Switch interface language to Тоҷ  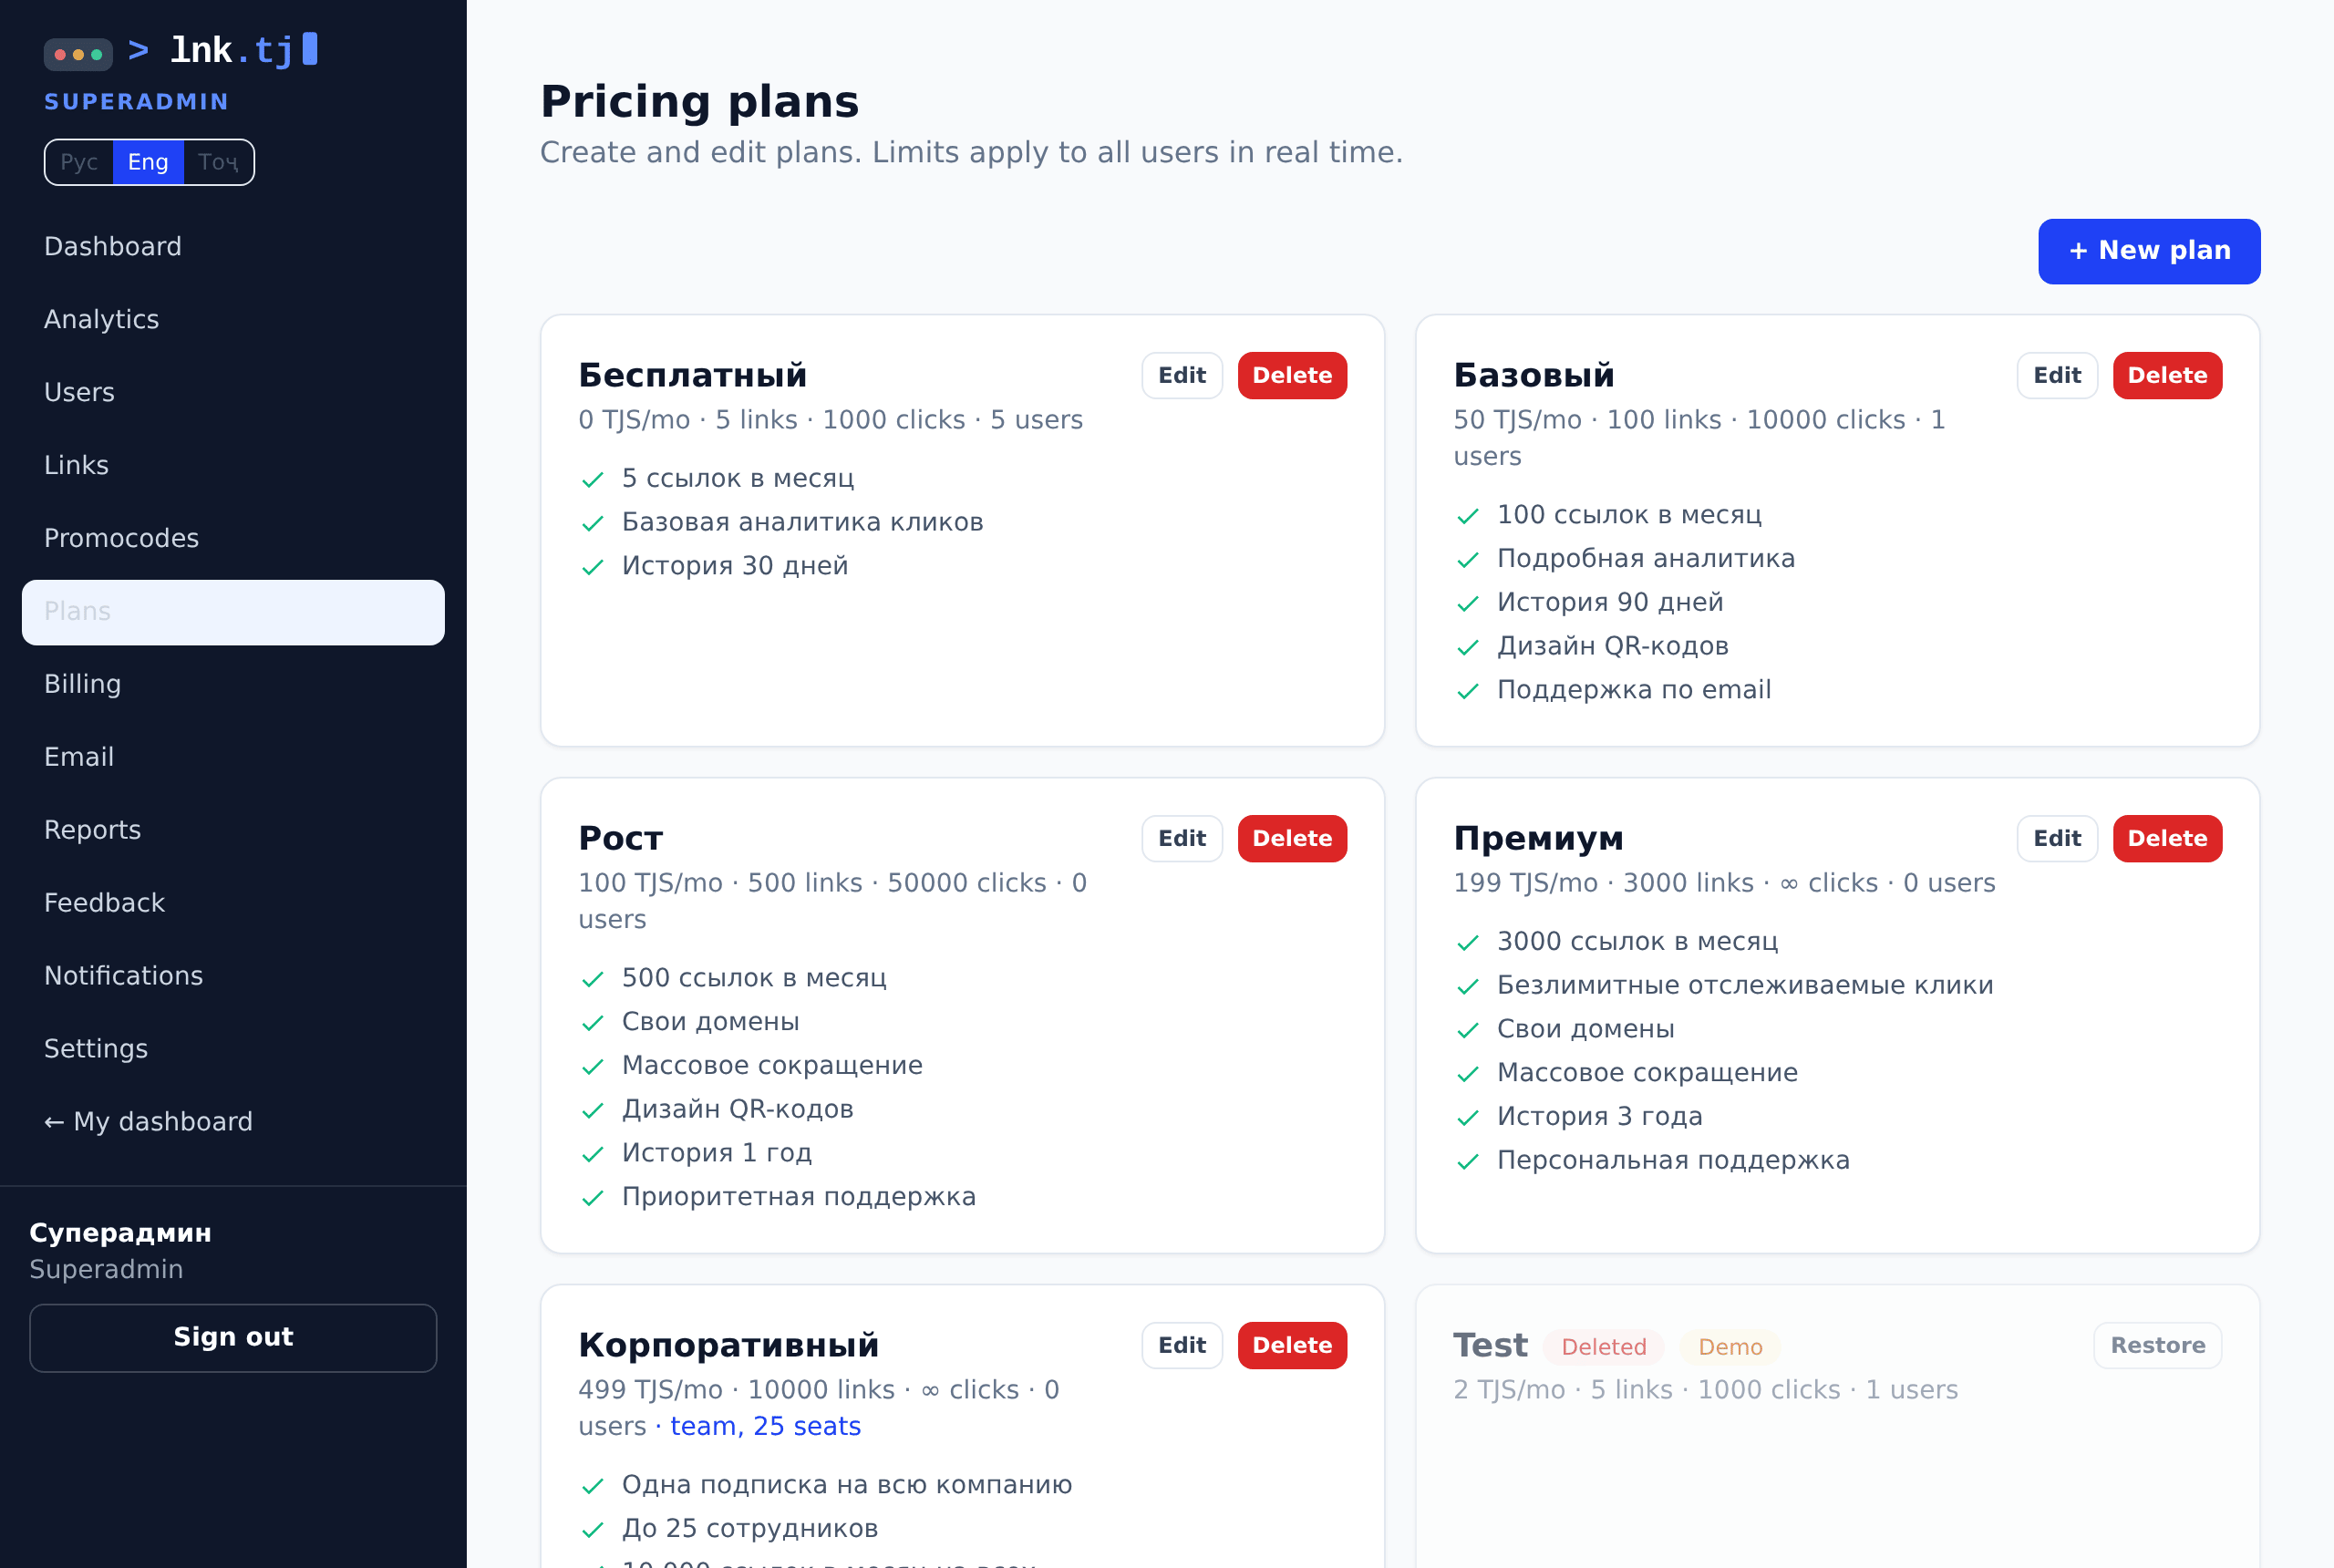(218, 162)
